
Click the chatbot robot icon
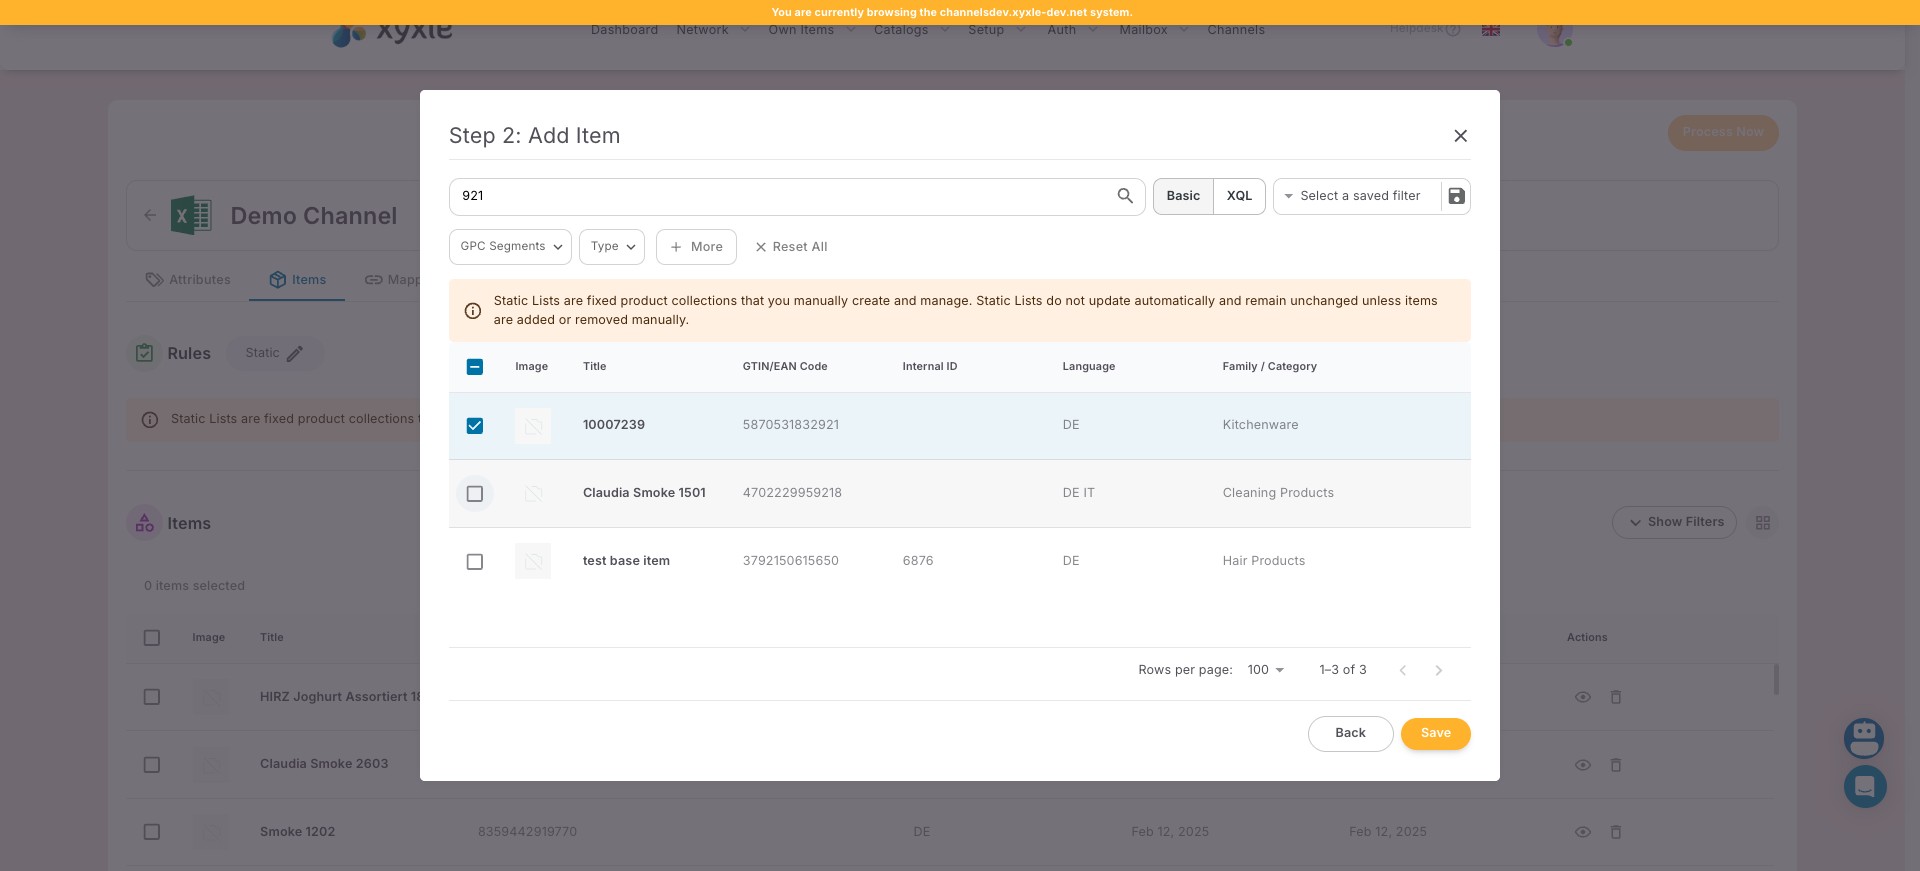(x=1863, y=738)
